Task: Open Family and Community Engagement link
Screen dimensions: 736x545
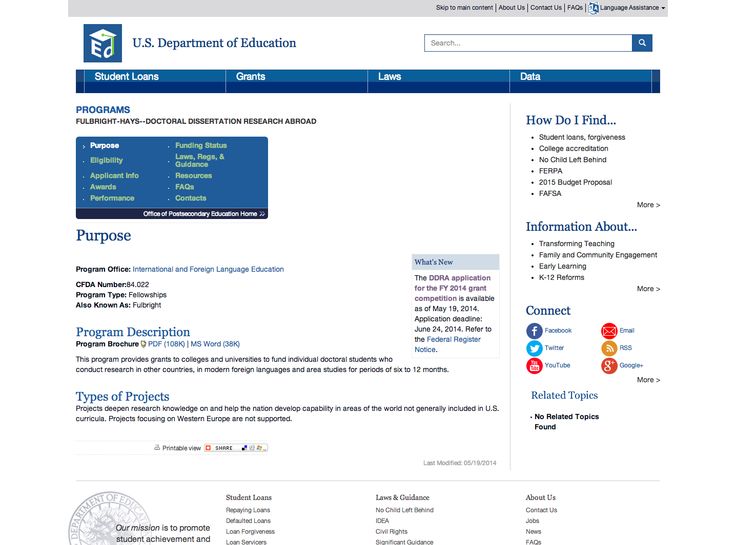Action: [598, 255]
